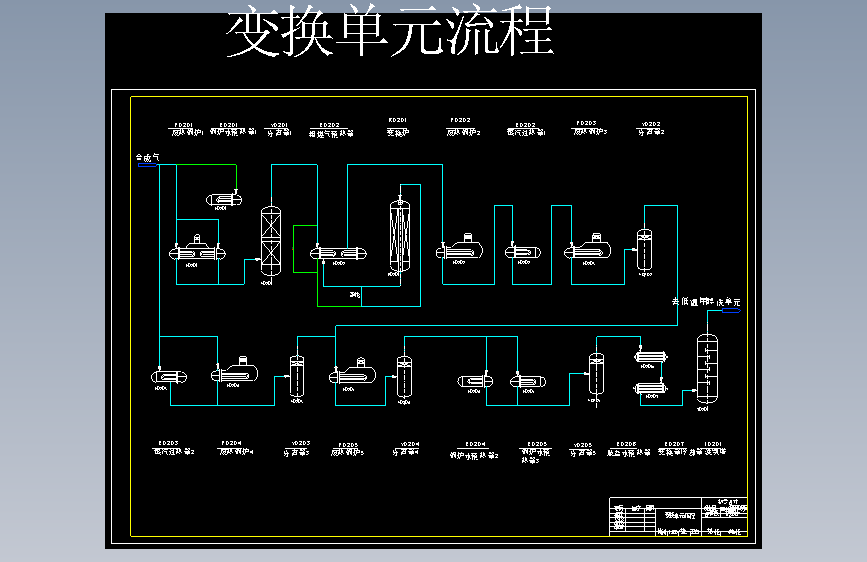Select the R0201 变换炉 label
867x562 pixels.
coord(398,127)
